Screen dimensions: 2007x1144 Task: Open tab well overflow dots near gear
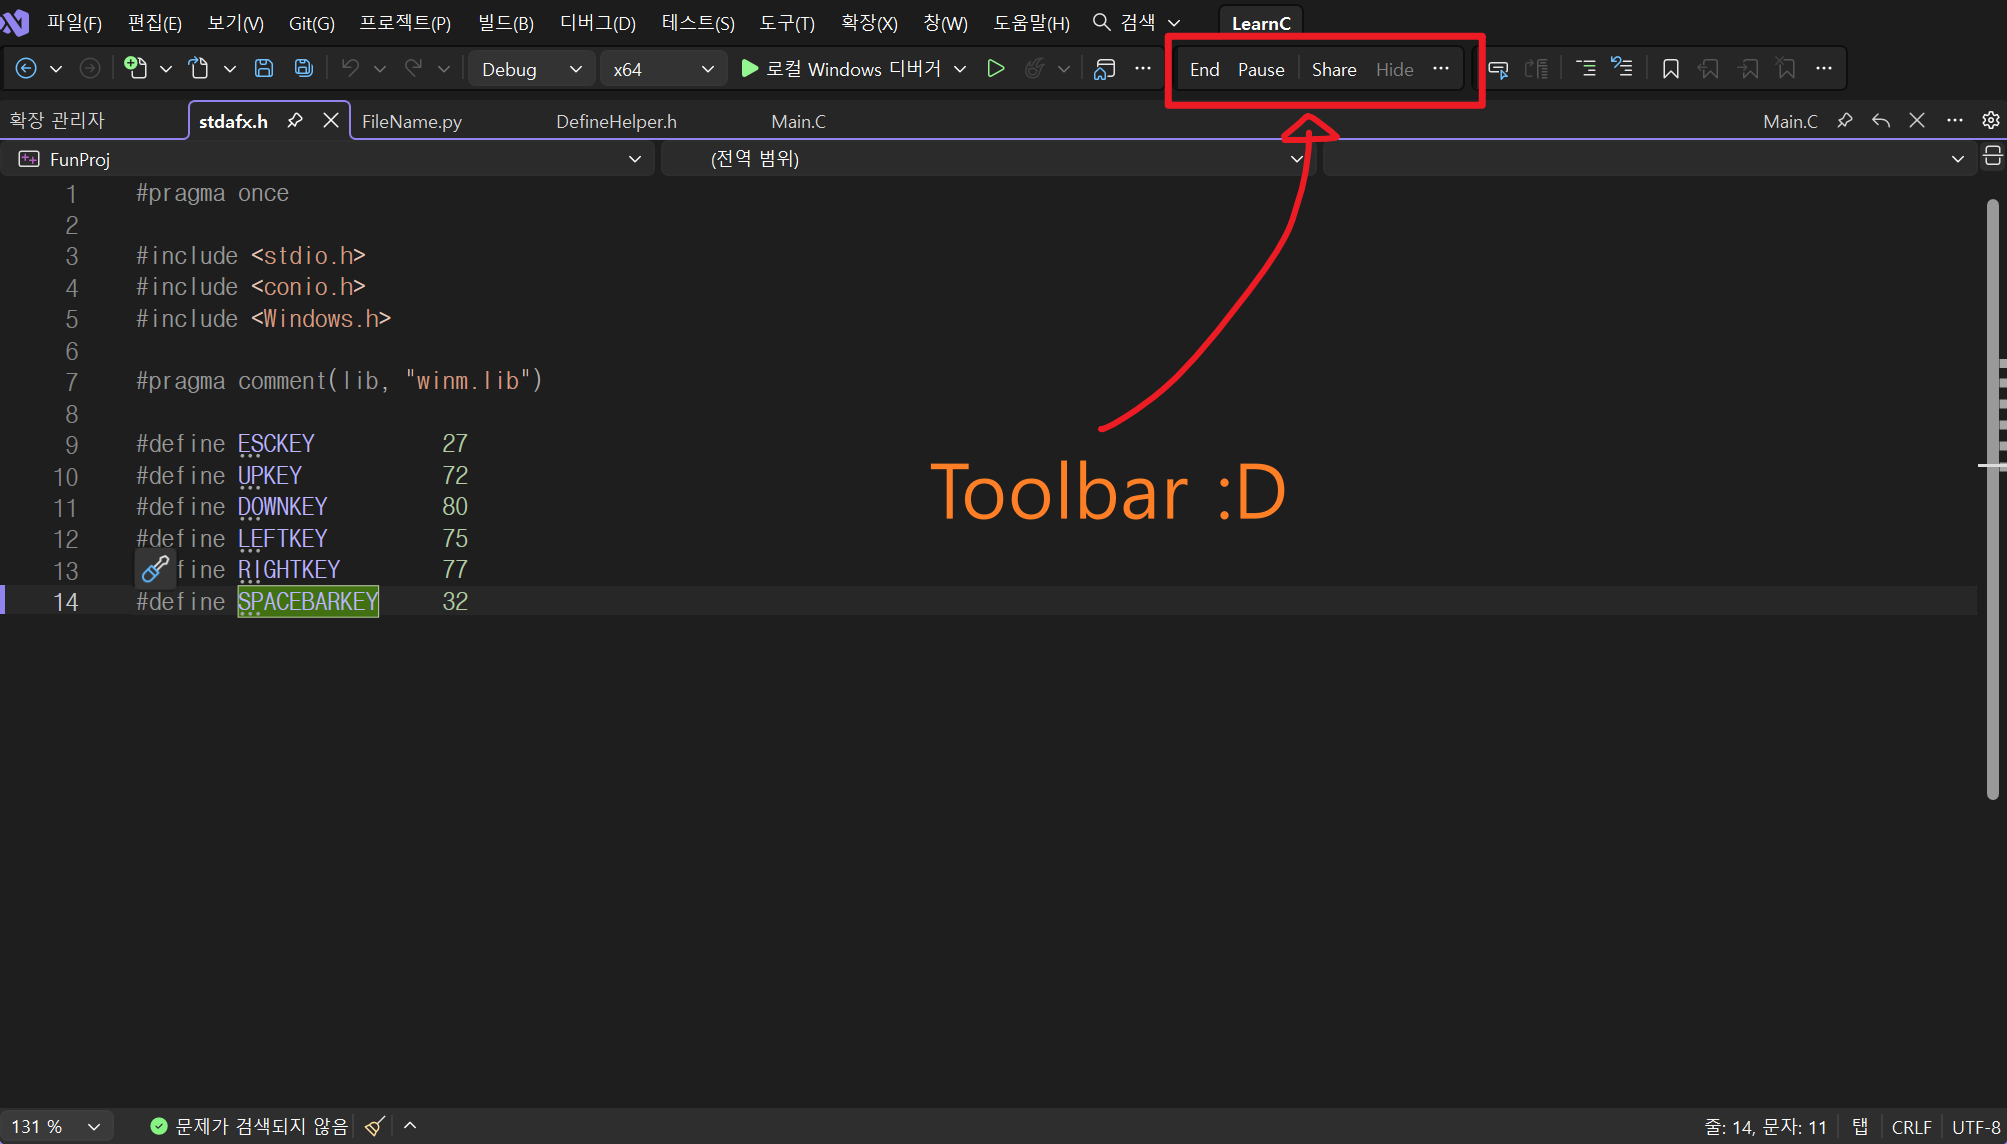tap(1955, 121)
